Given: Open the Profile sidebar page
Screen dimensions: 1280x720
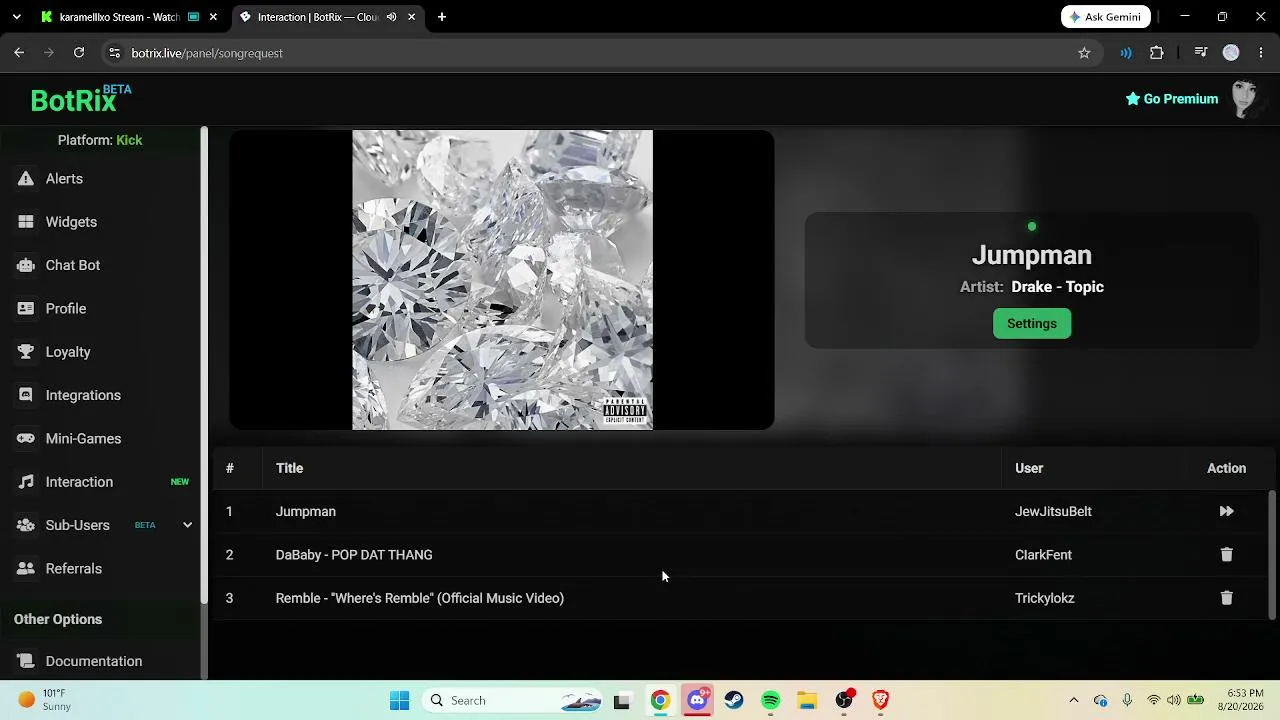Looking at the screenshot, I should click(x=66, y=309).
